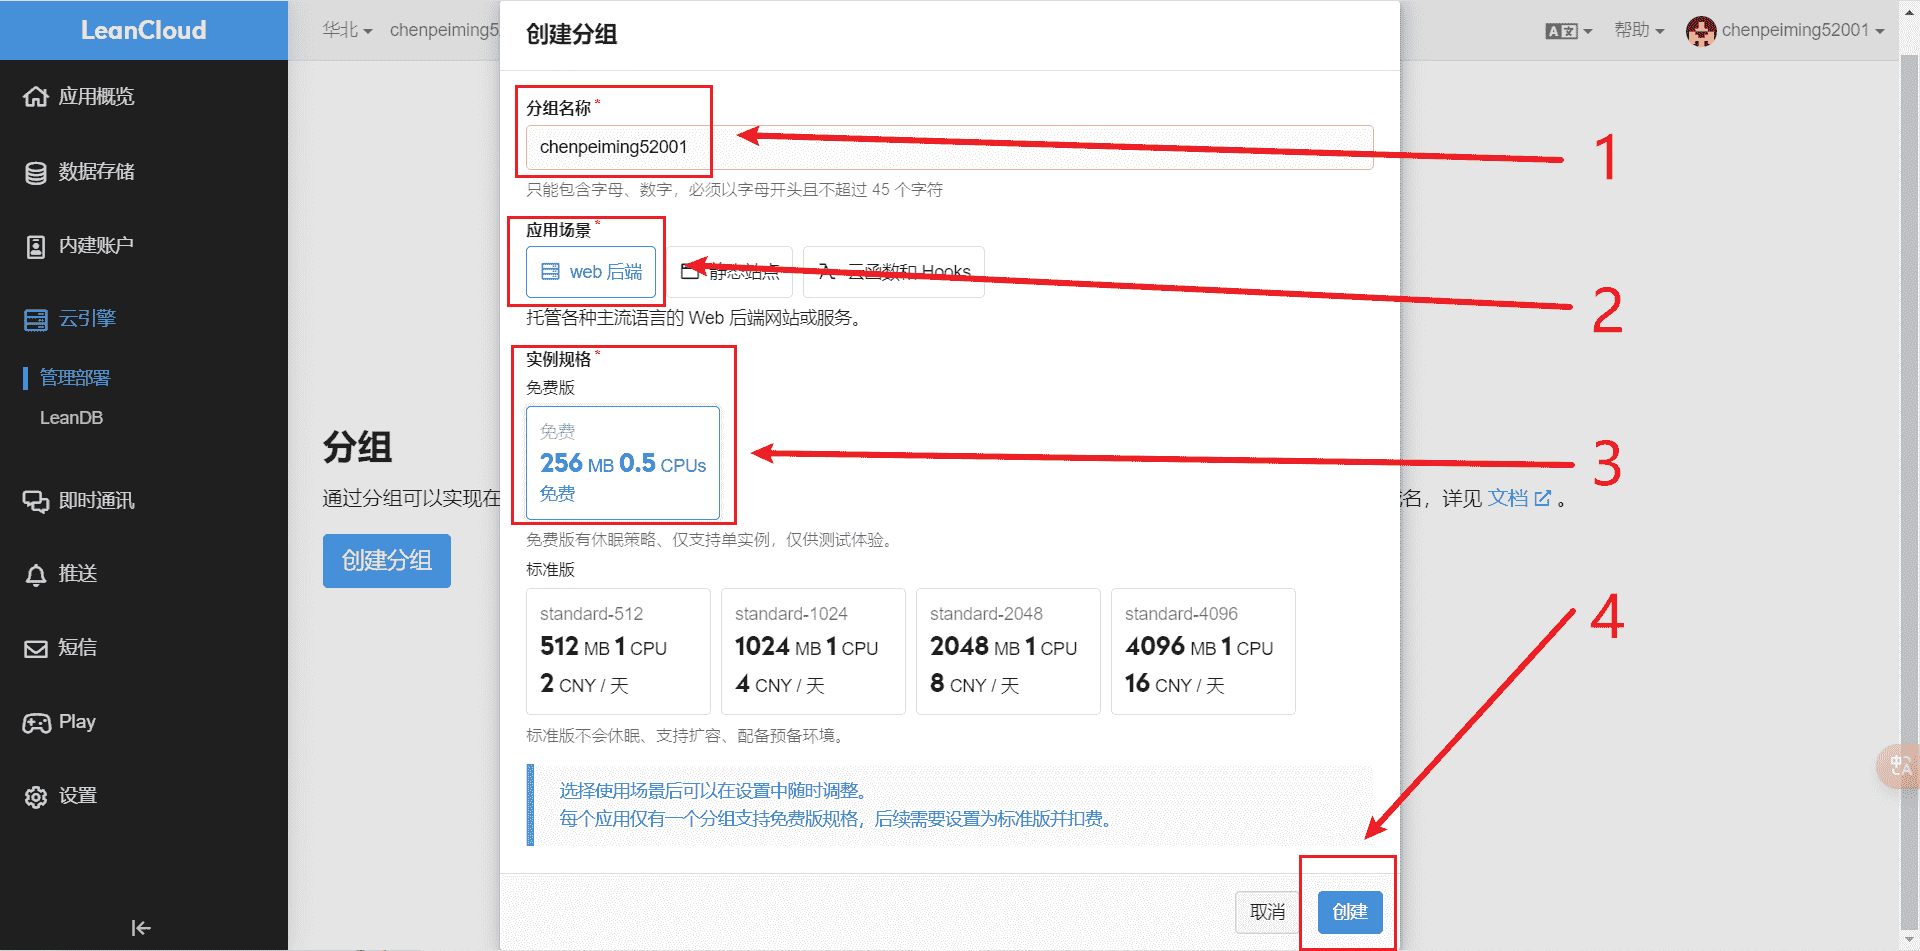Expand the 华北 region dropdown
This screenshot has width=1920, height=951.
tap(347, 30)
